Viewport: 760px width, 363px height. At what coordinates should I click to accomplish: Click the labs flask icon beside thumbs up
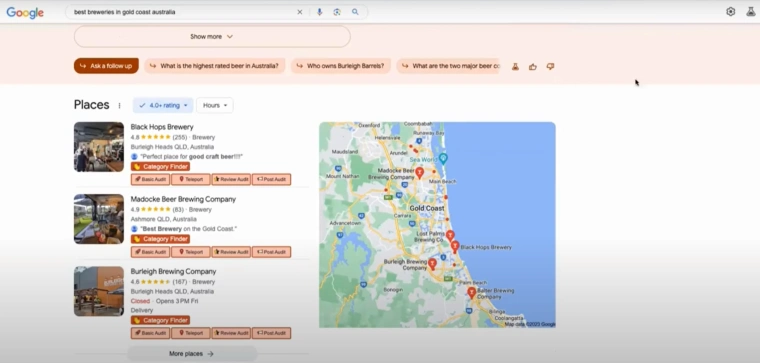tap(515, 66)
